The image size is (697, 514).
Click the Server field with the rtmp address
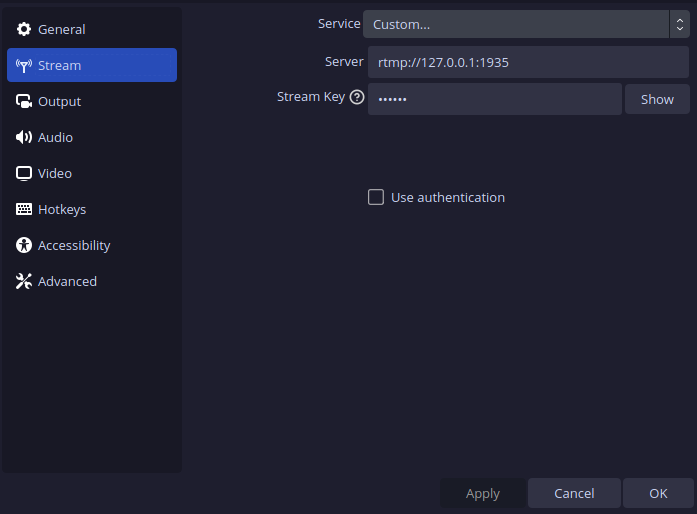[x=530, y=62]
